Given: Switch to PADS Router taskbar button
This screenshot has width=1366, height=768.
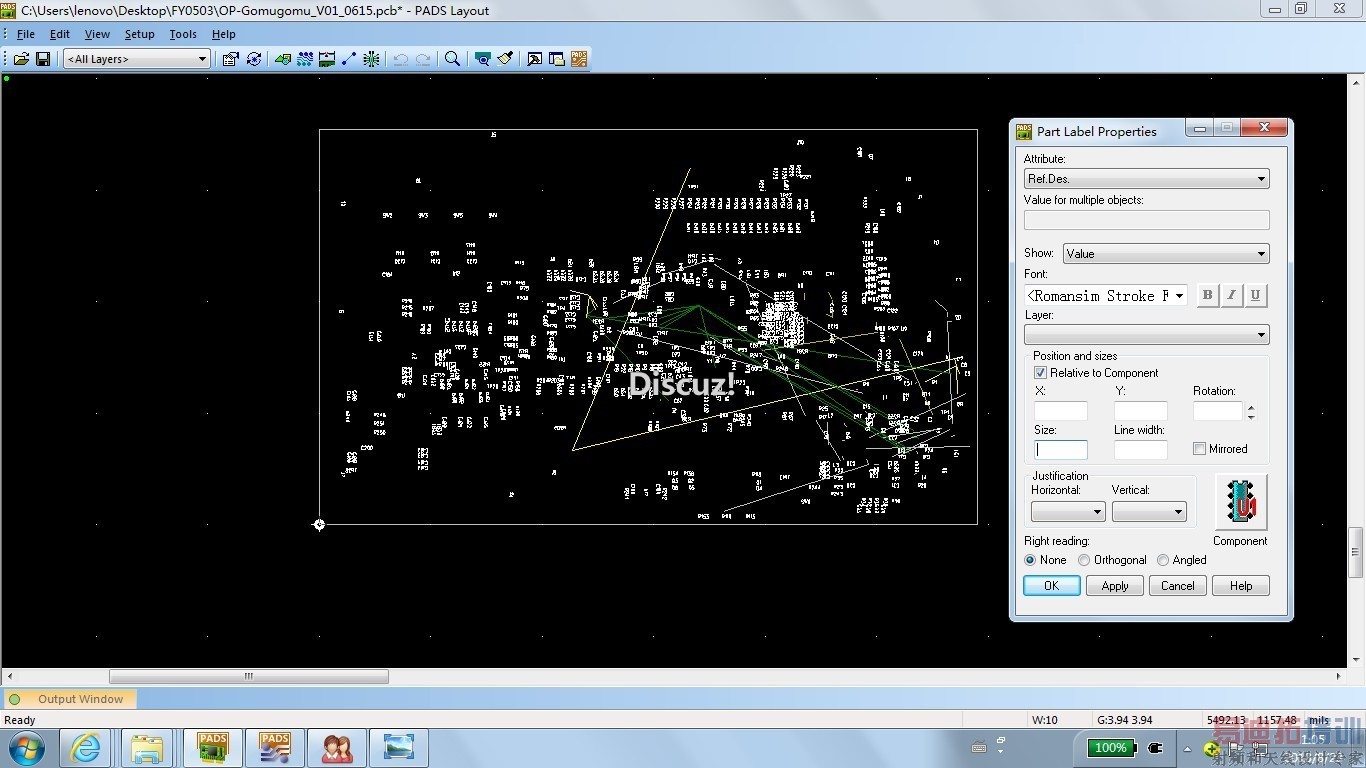Looking at the screenshot, I should (275, 748).
